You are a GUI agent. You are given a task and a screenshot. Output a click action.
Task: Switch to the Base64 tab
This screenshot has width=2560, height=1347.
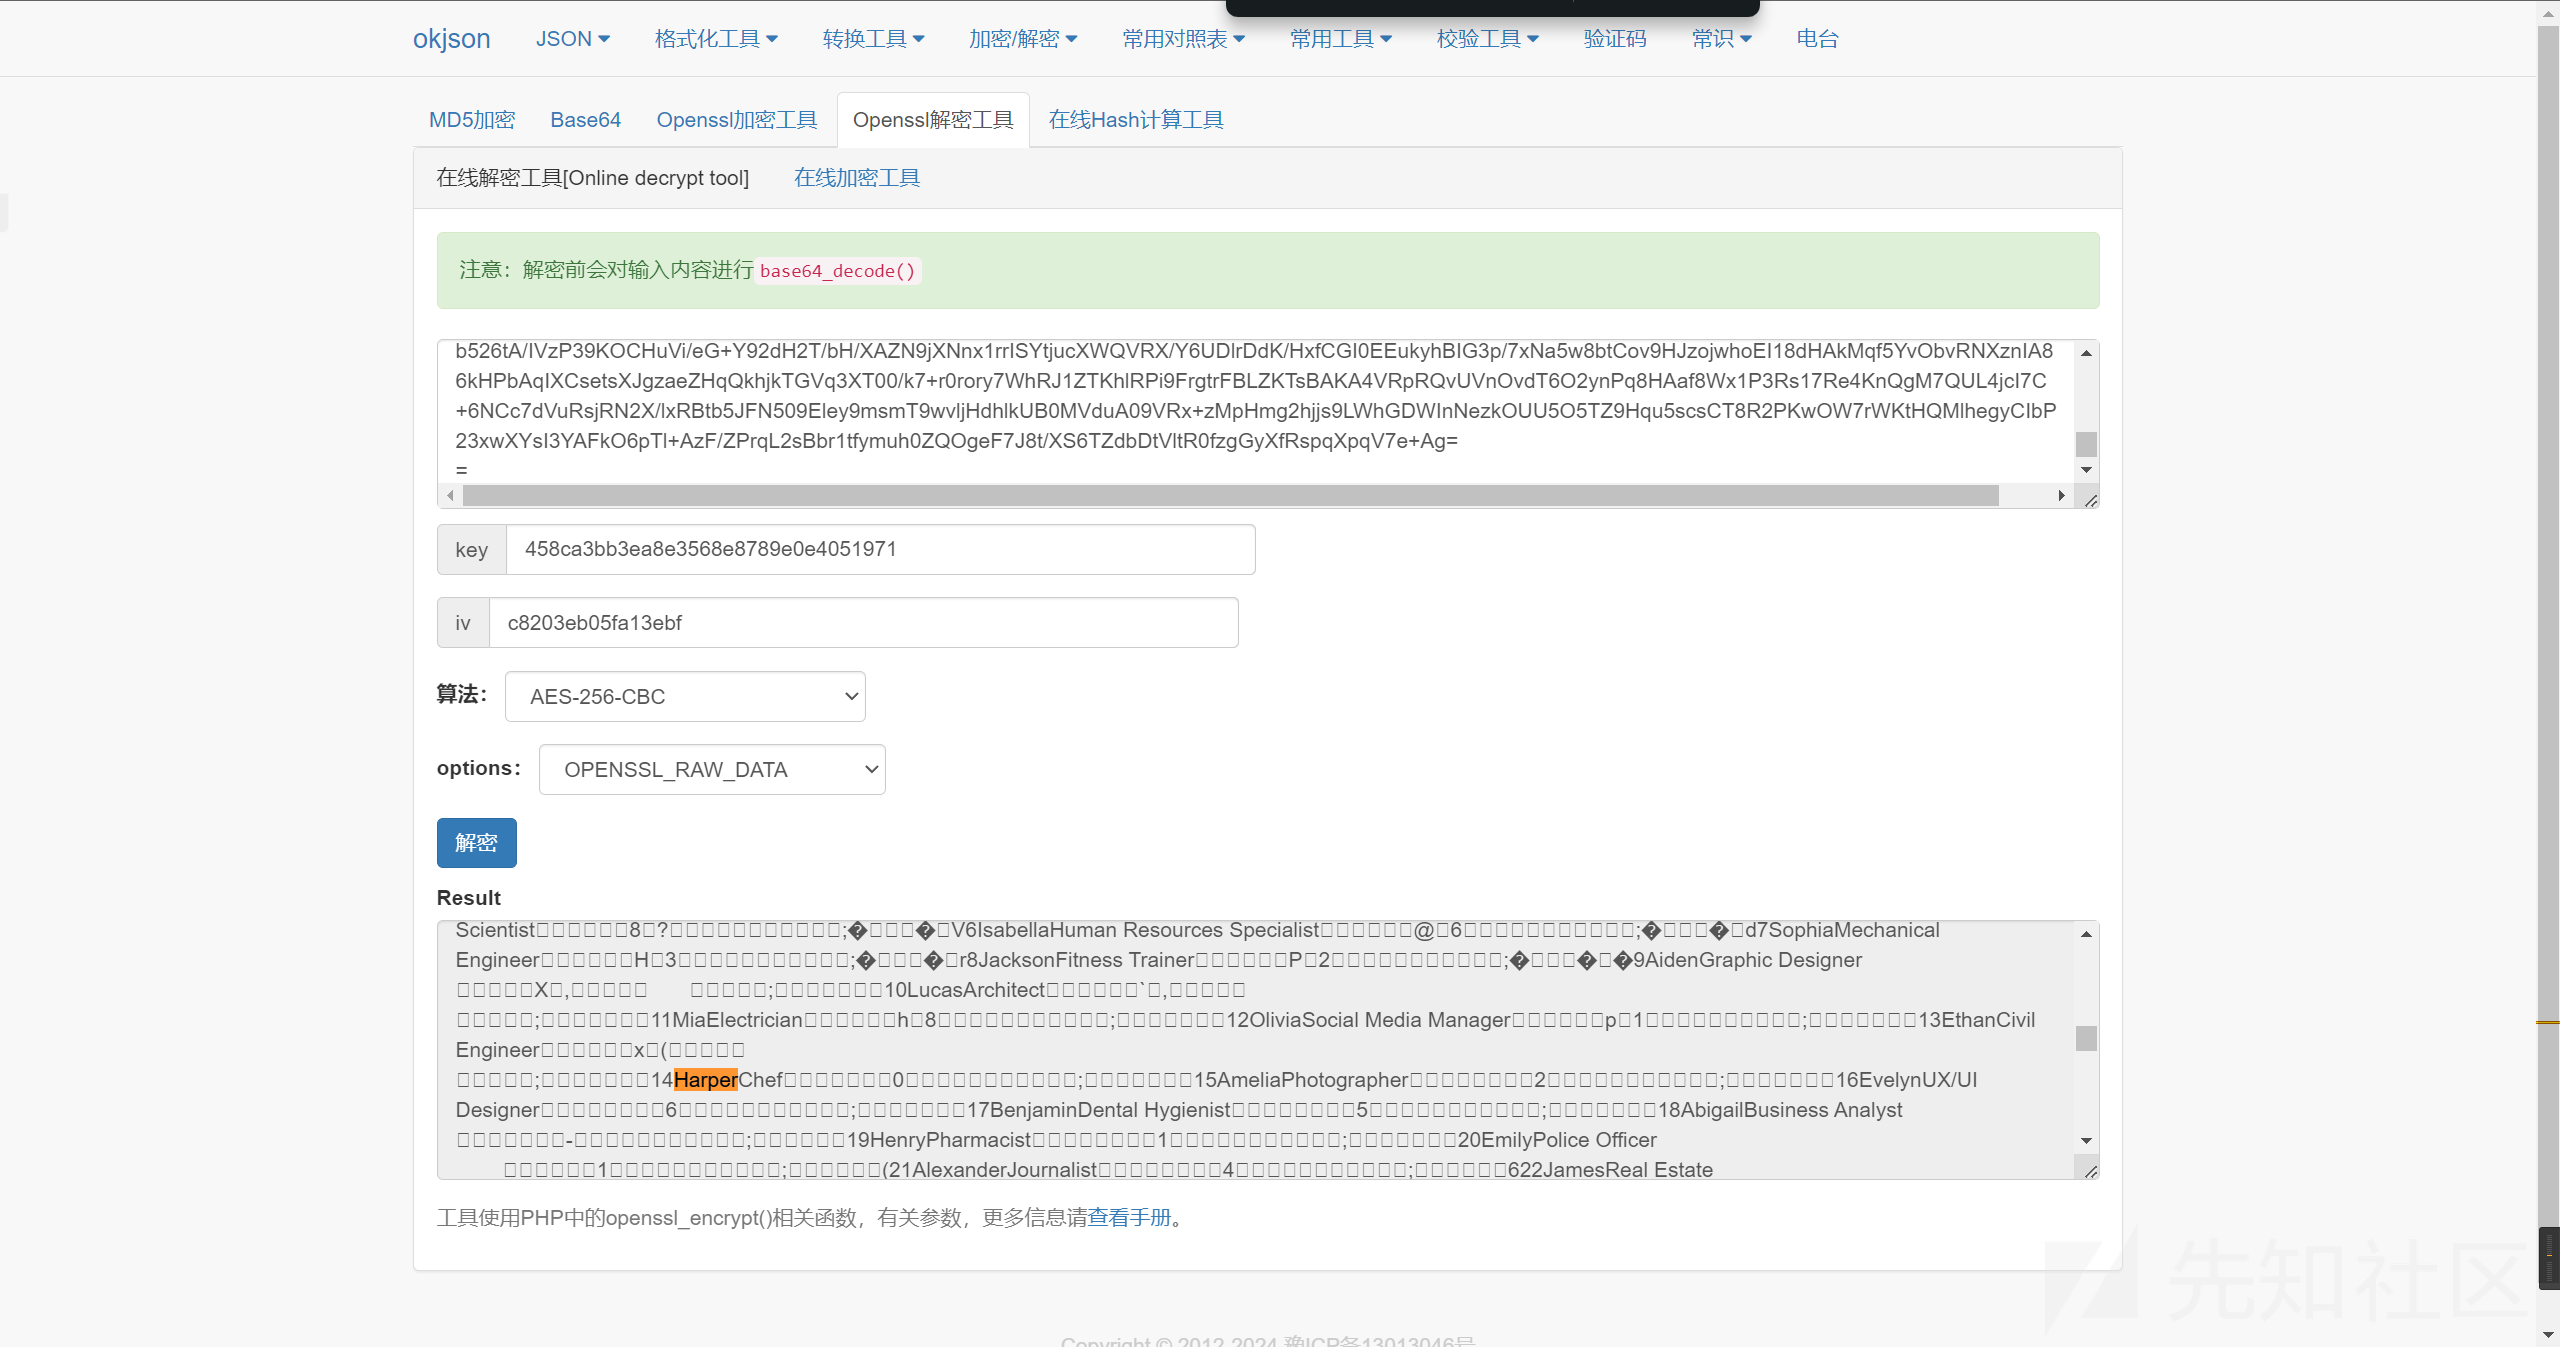coord(585,120)
